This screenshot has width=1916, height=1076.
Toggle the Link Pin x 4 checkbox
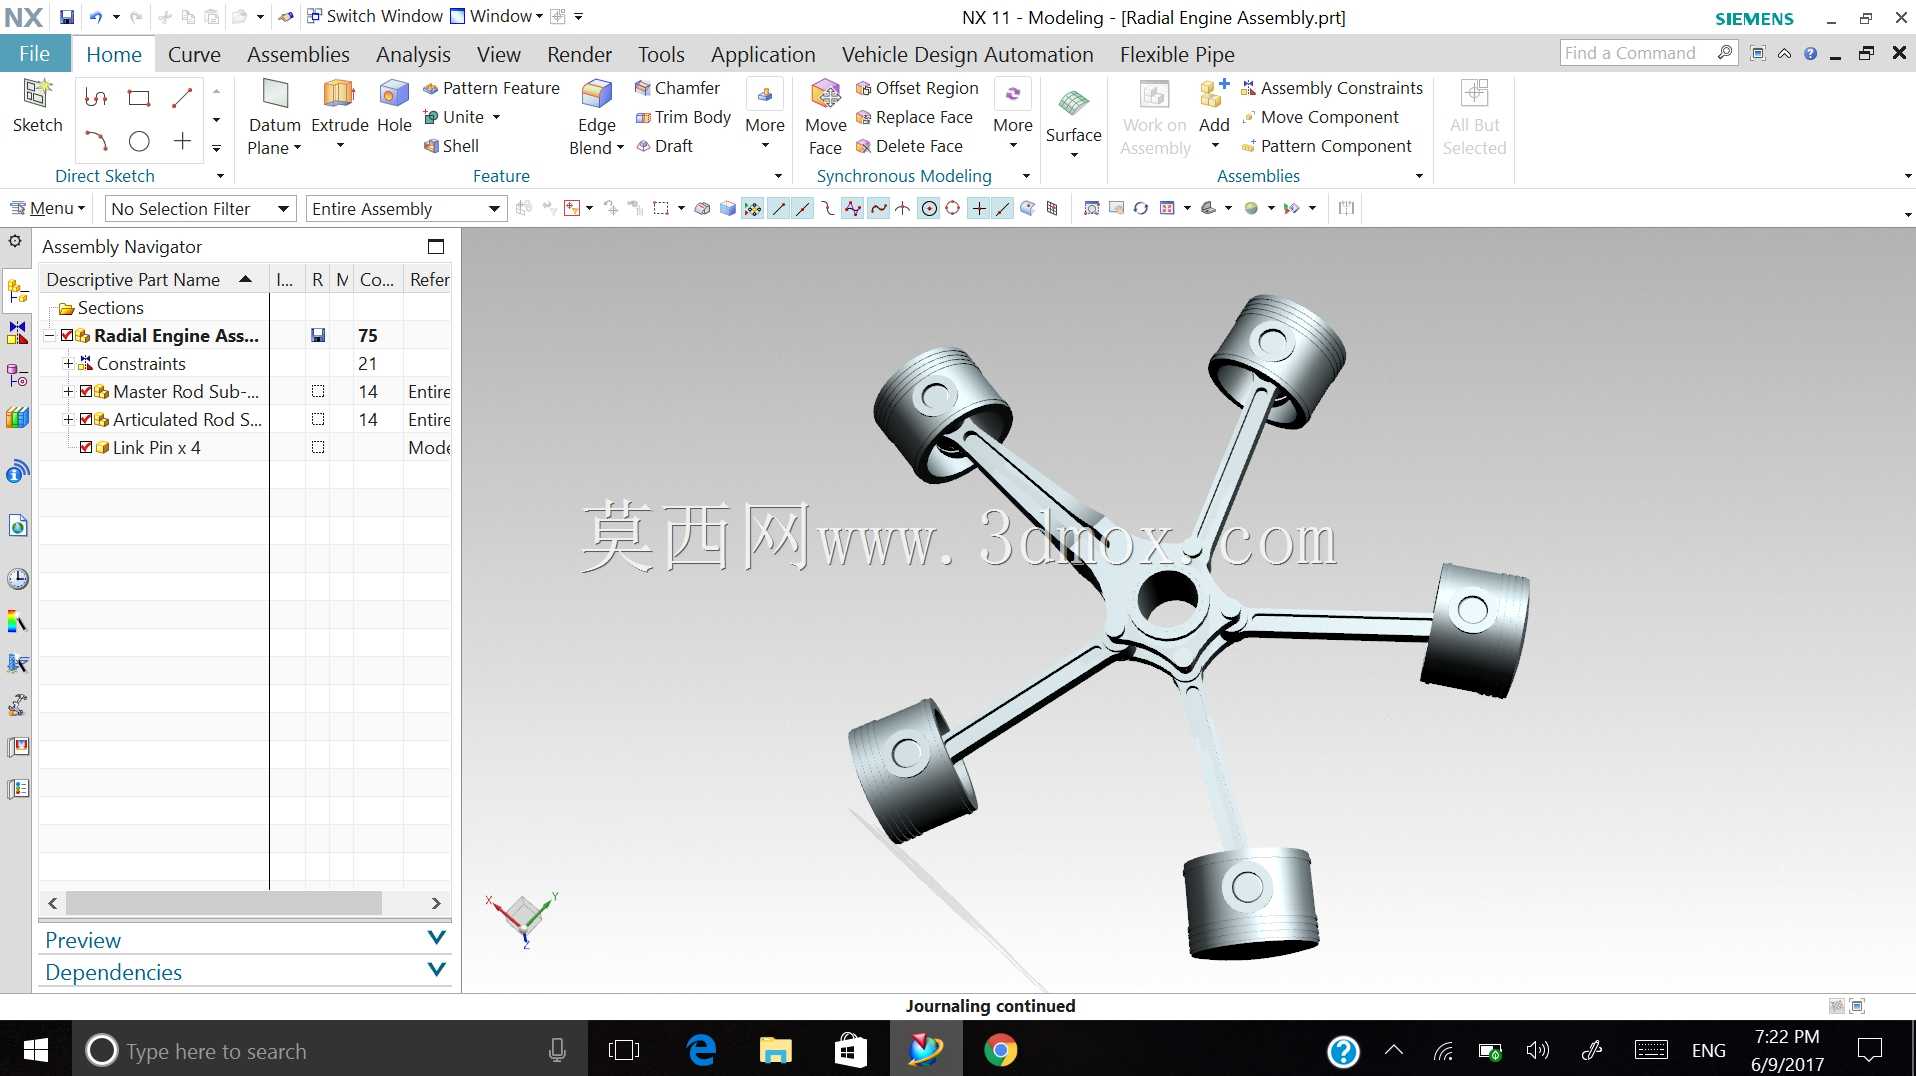[x=86, y=448]
